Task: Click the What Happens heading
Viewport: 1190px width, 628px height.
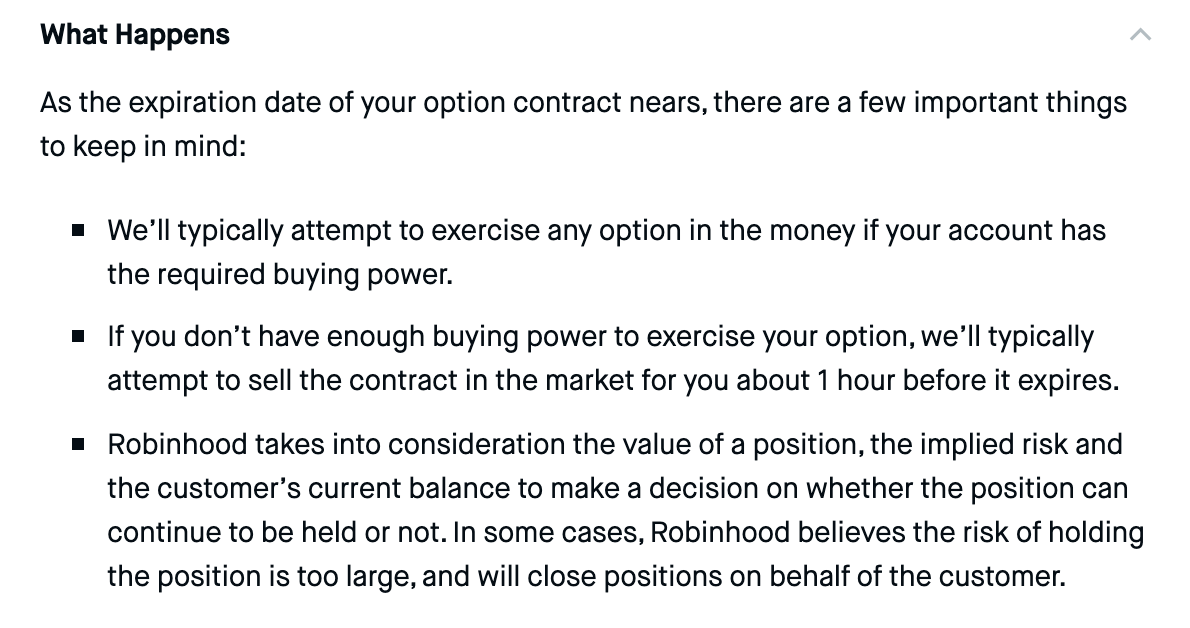Action: coord(135,35)
